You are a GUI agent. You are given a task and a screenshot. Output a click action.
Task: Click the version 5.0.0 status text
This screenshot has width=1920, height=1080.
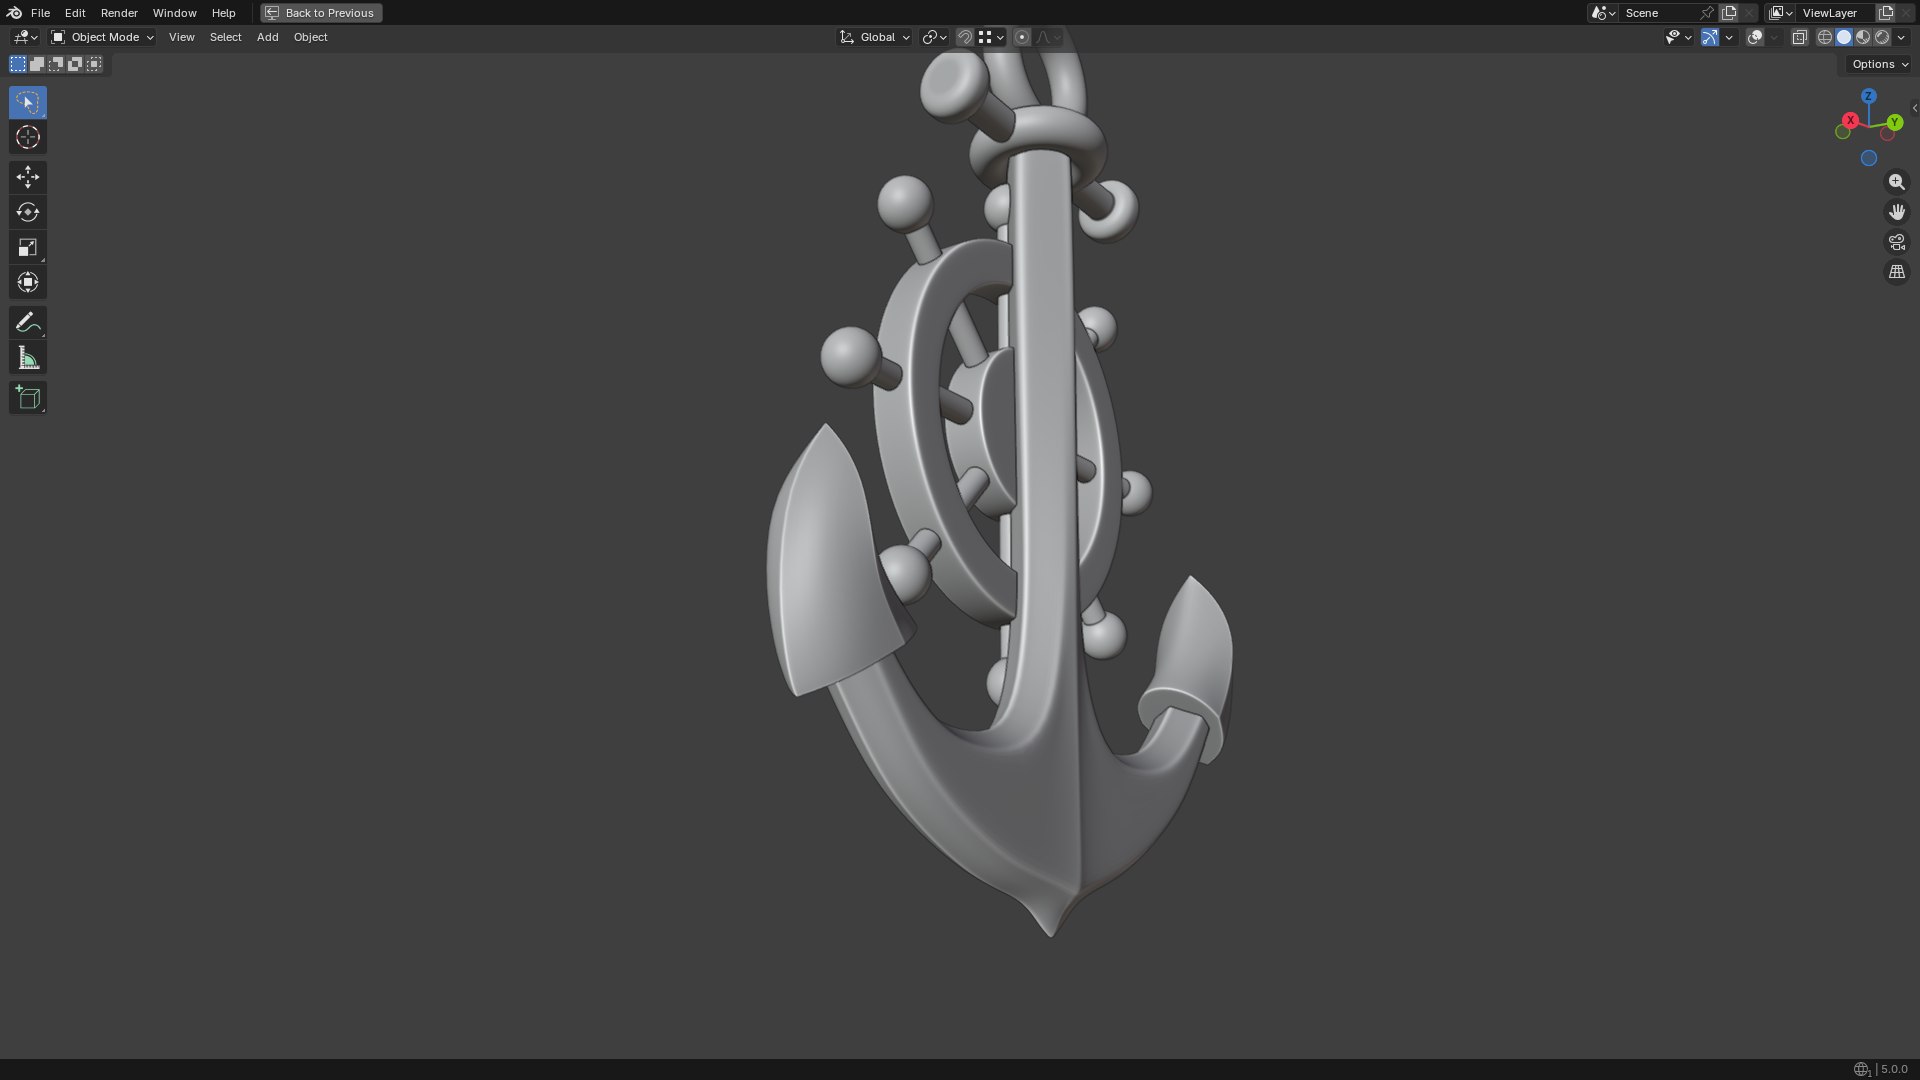coord(1894,1069)
